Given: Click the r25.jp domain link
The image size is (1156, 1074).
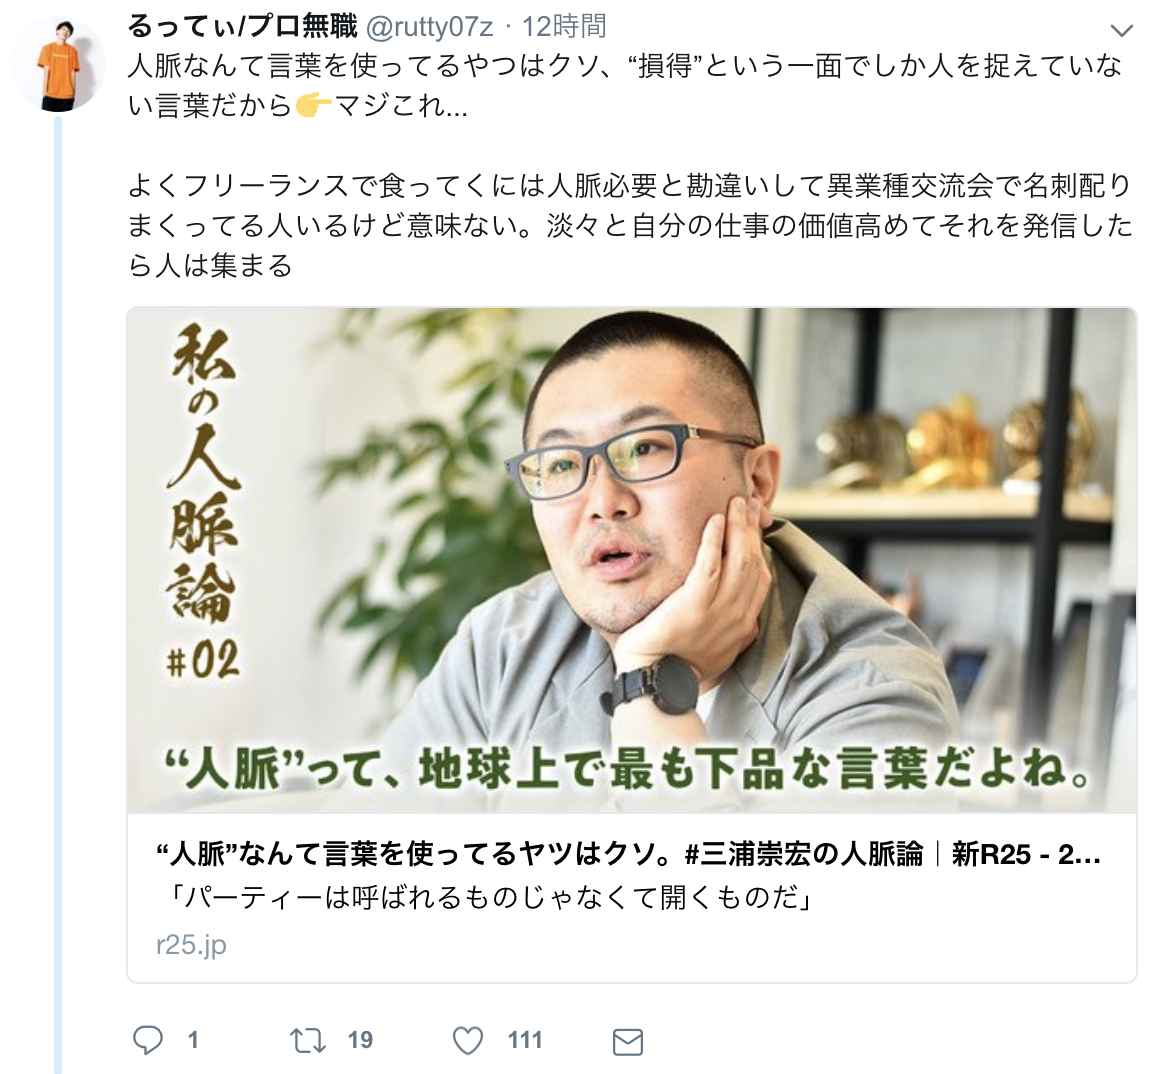Looking at the screenshot, I should tap(192, 944).
